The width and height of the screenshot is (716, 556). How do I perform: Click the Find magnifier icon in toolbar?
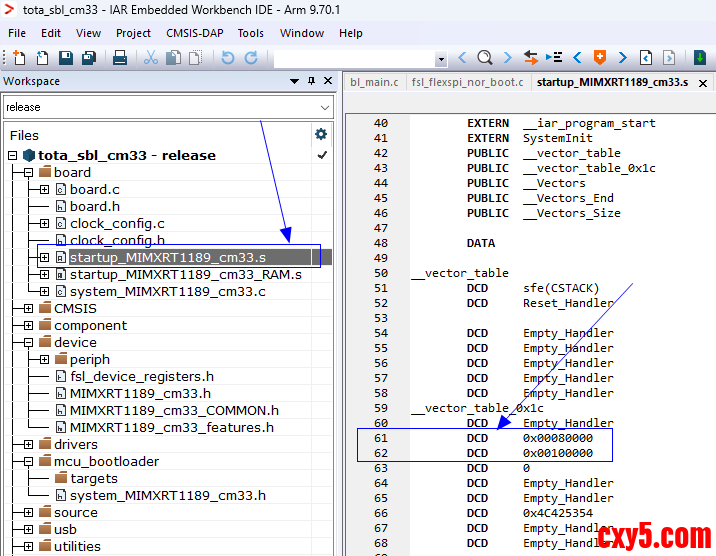485,58
